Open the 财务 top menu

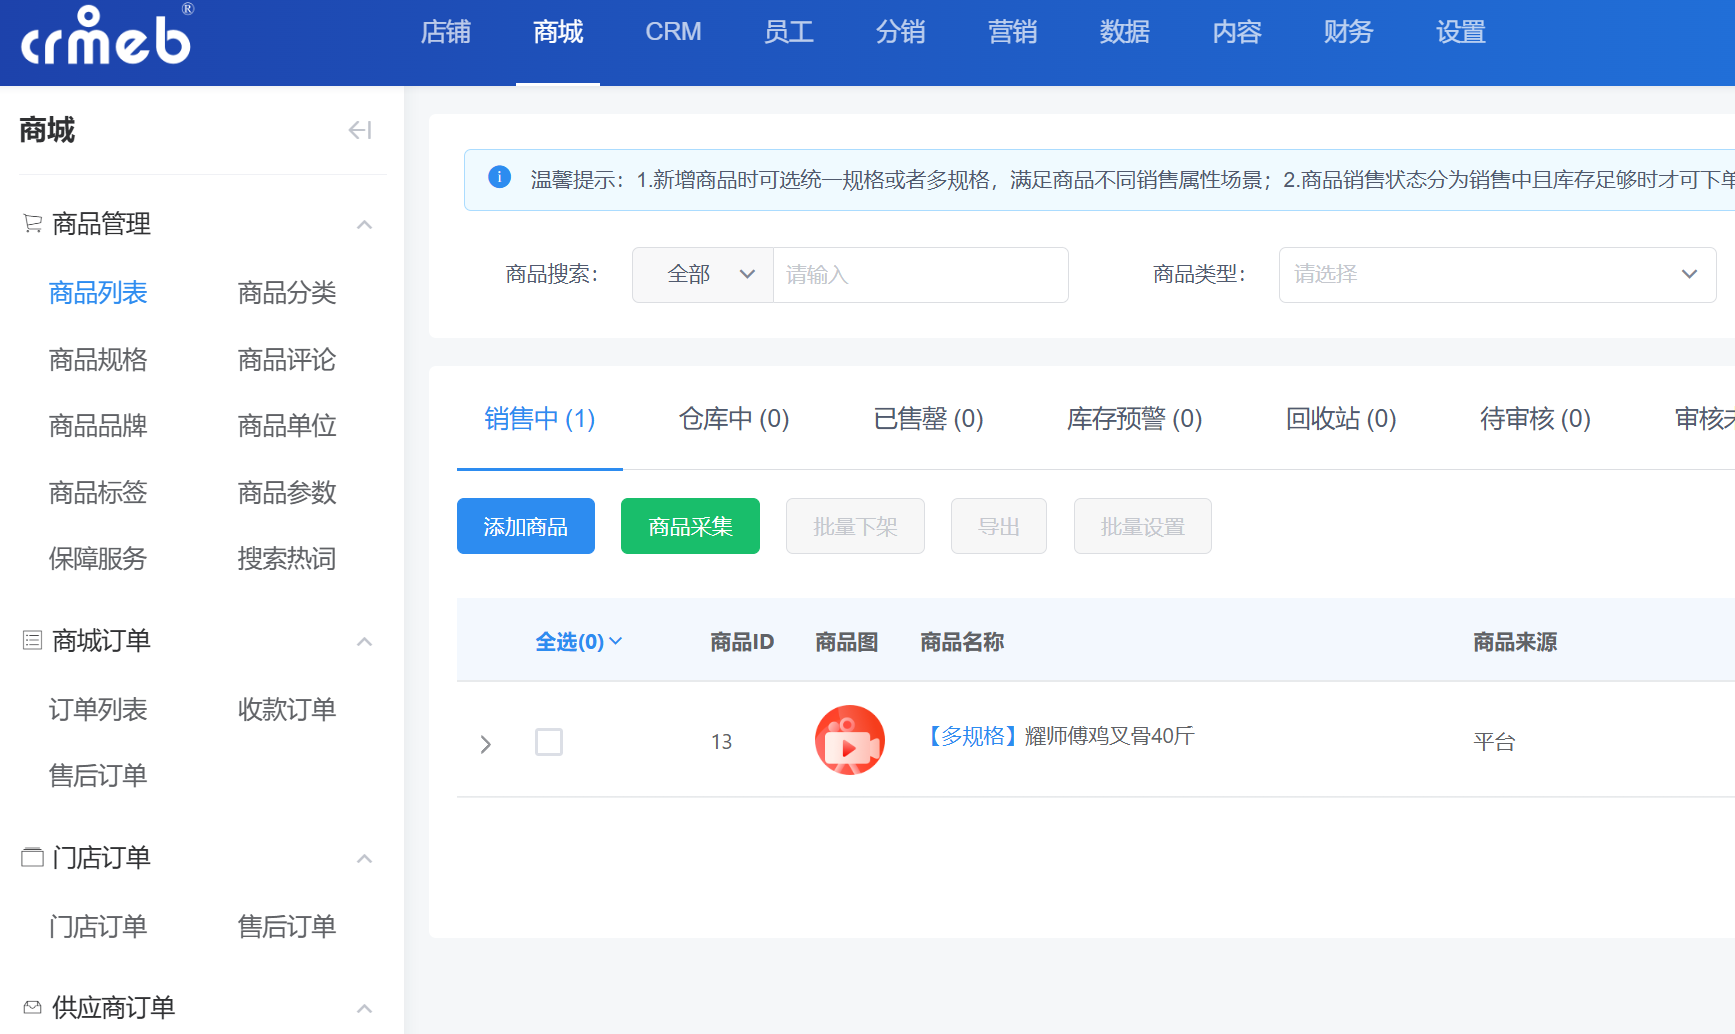tap(1349, 32)
